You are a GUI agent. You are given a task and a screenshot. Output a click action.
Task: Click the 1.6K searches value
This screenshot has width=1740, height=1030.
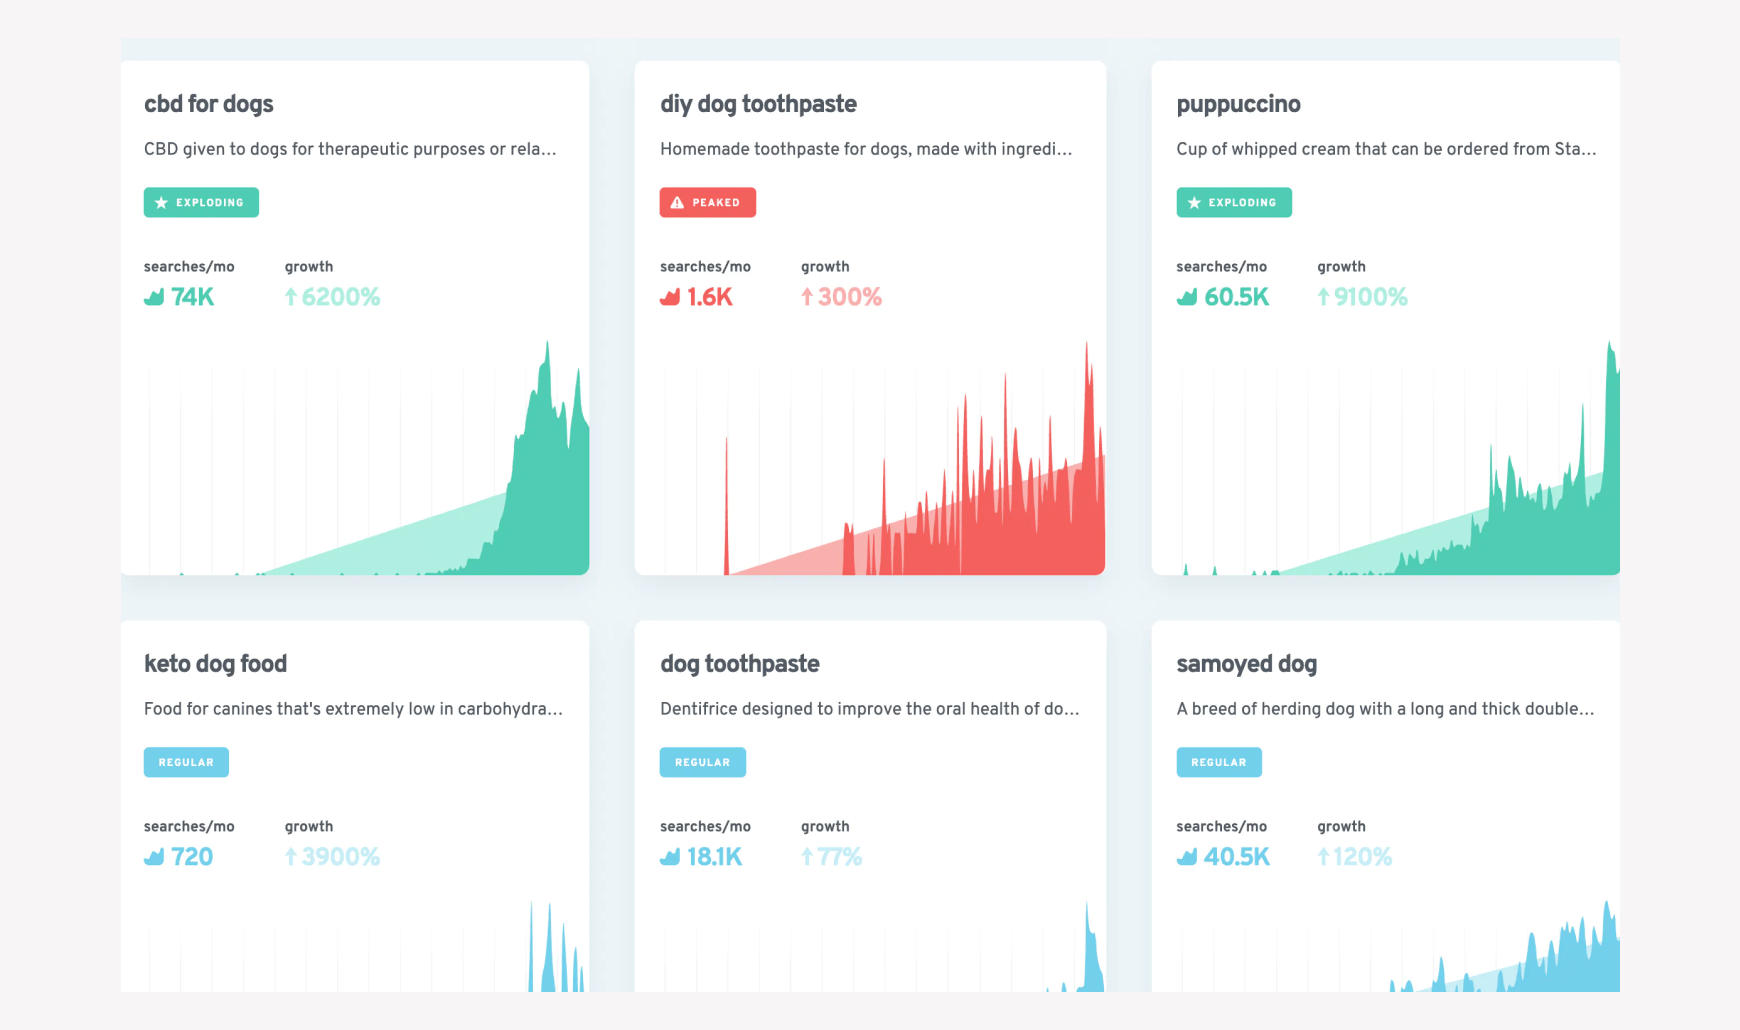tap(710, 297)
